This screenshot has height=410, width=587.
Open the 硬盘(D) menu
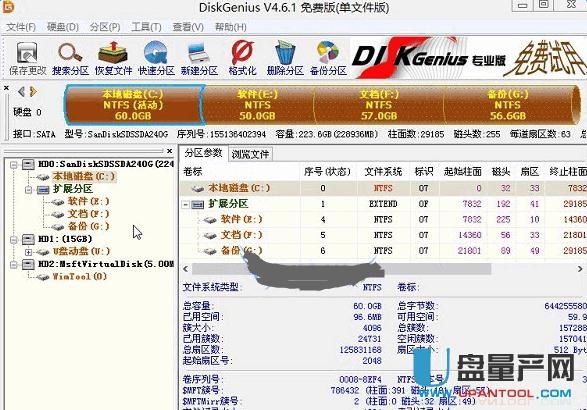coord(63,27)
